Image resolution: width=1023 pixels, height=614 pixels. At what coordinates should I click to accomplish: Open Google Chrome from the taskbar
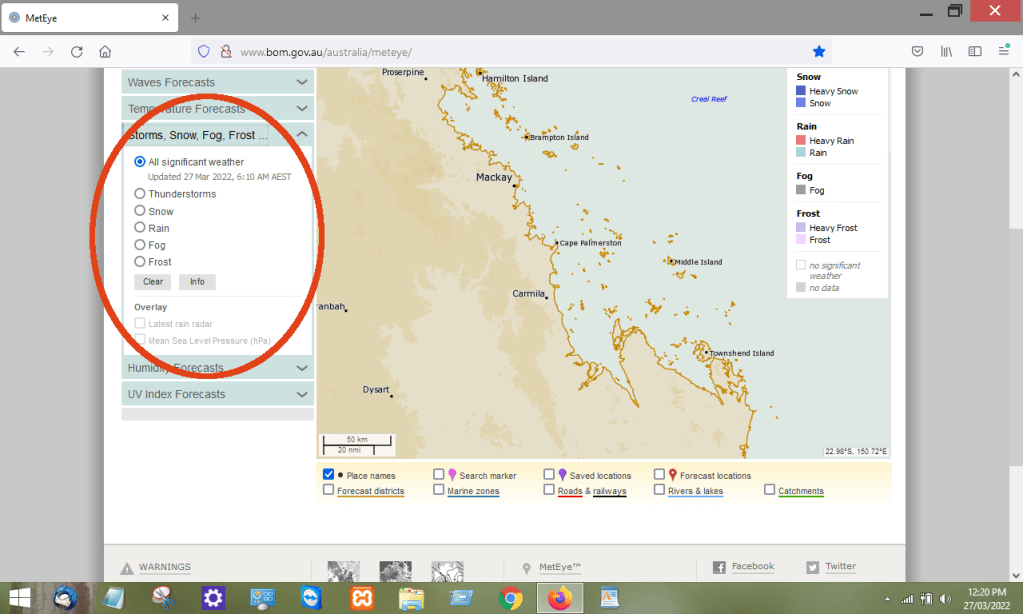click(511, 598)
